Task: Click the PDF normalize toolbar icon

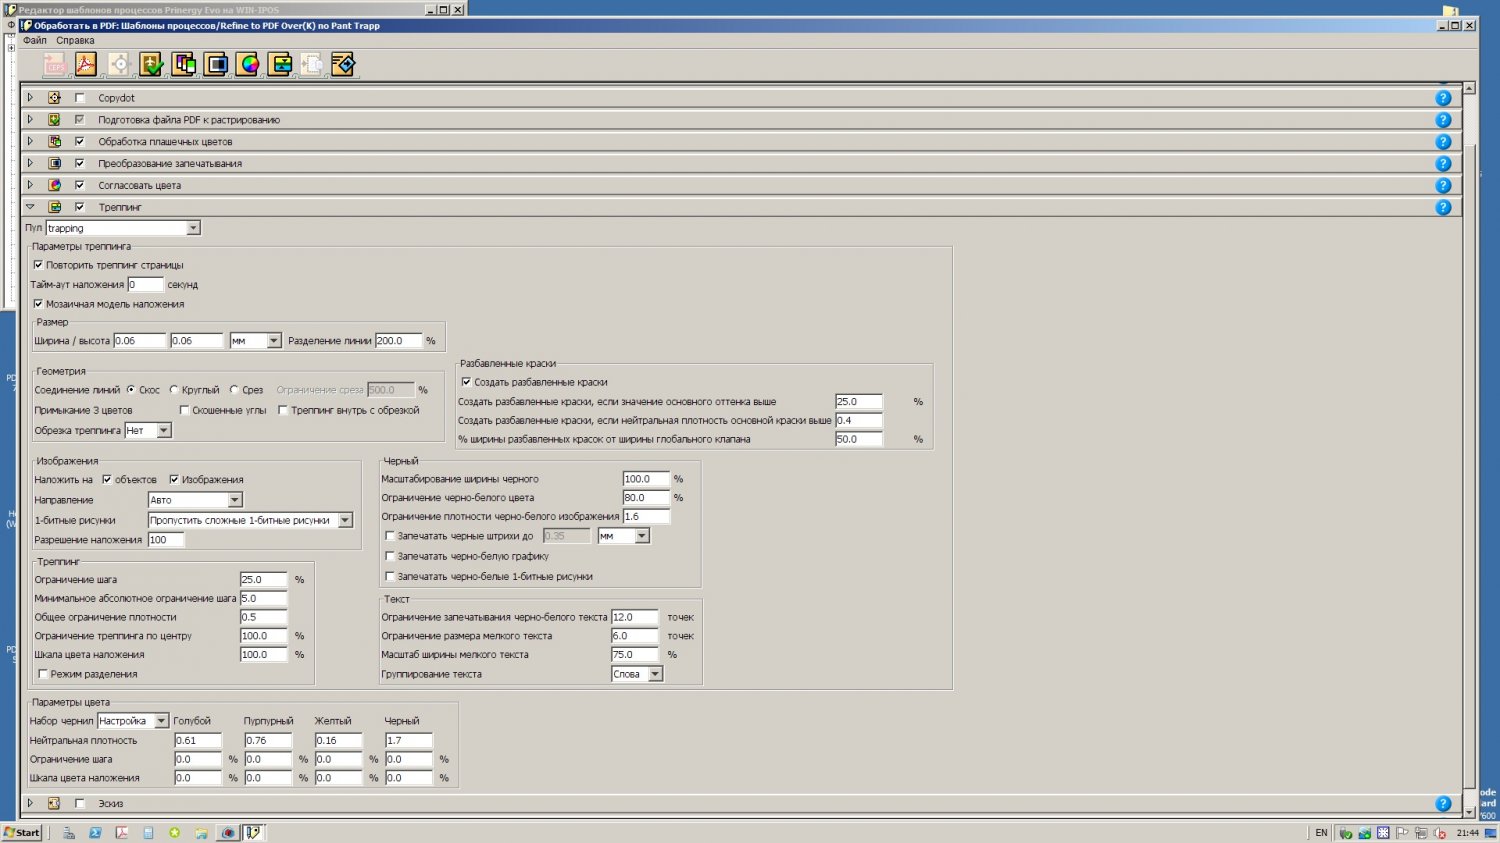Action: point(86,65)
